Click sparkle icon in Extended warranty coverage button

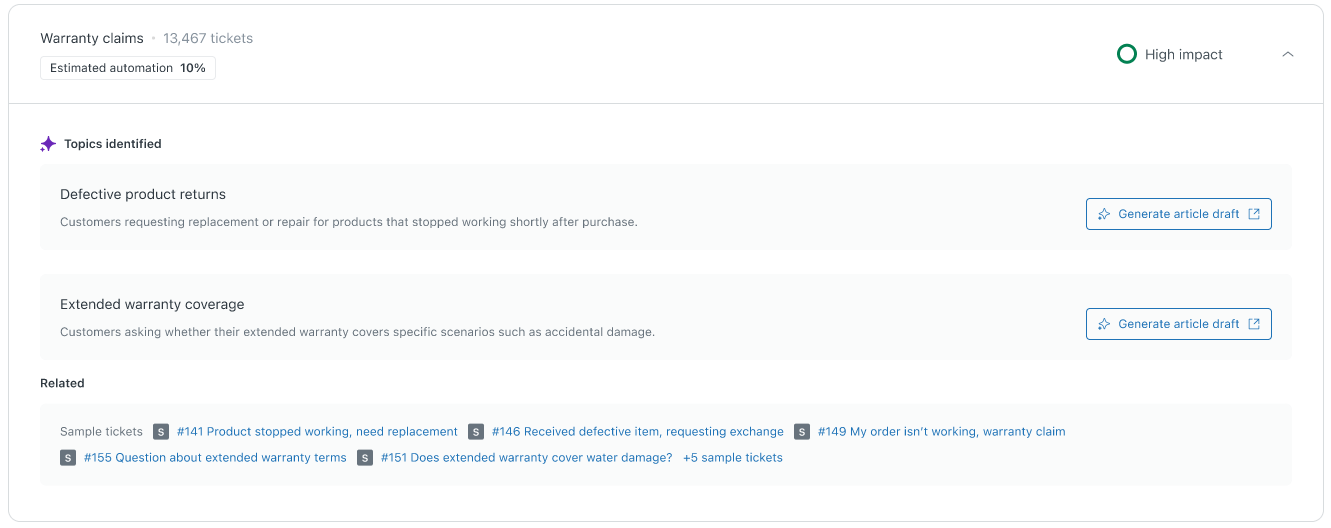pyautogui.click(x=1104, y=324)
